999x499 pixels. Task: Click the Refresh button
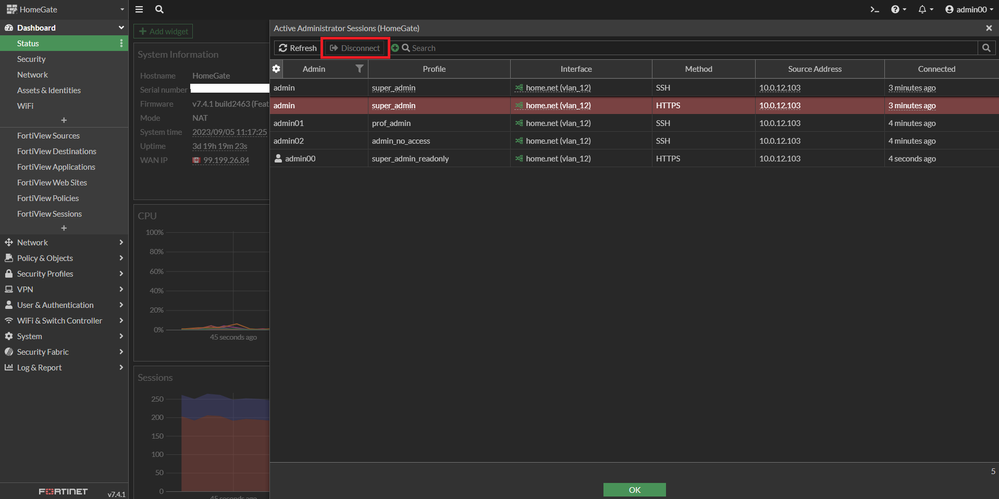tap(298, 48)
